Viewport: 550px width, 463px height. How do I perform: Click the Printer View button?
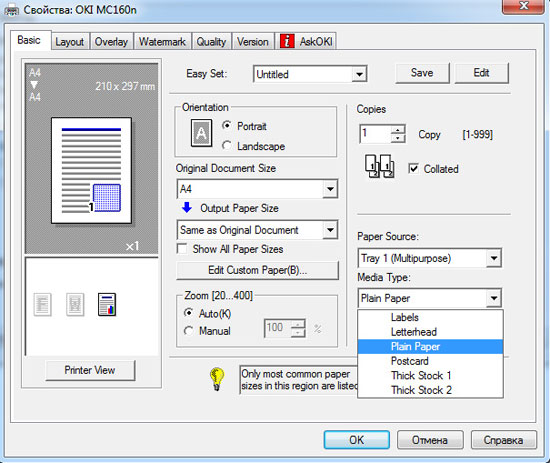(x=90, y=370)
